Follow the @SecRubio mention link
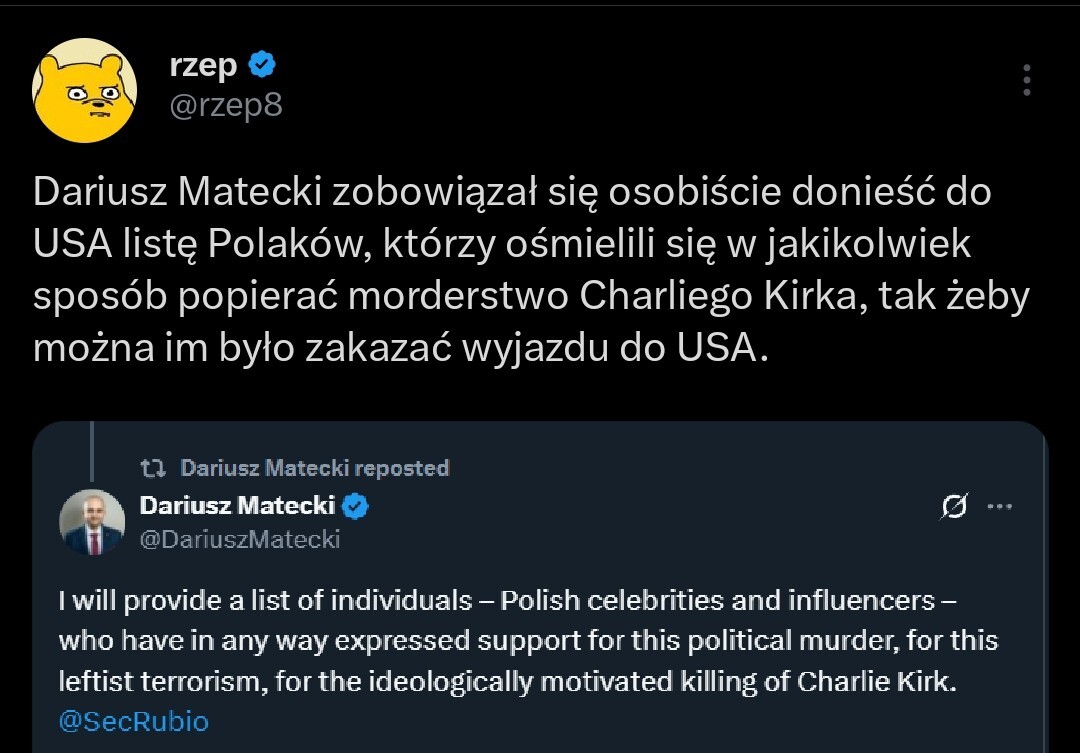This screenshot has height=753, width=1080. pyautogui.click(x=133, y=721)
